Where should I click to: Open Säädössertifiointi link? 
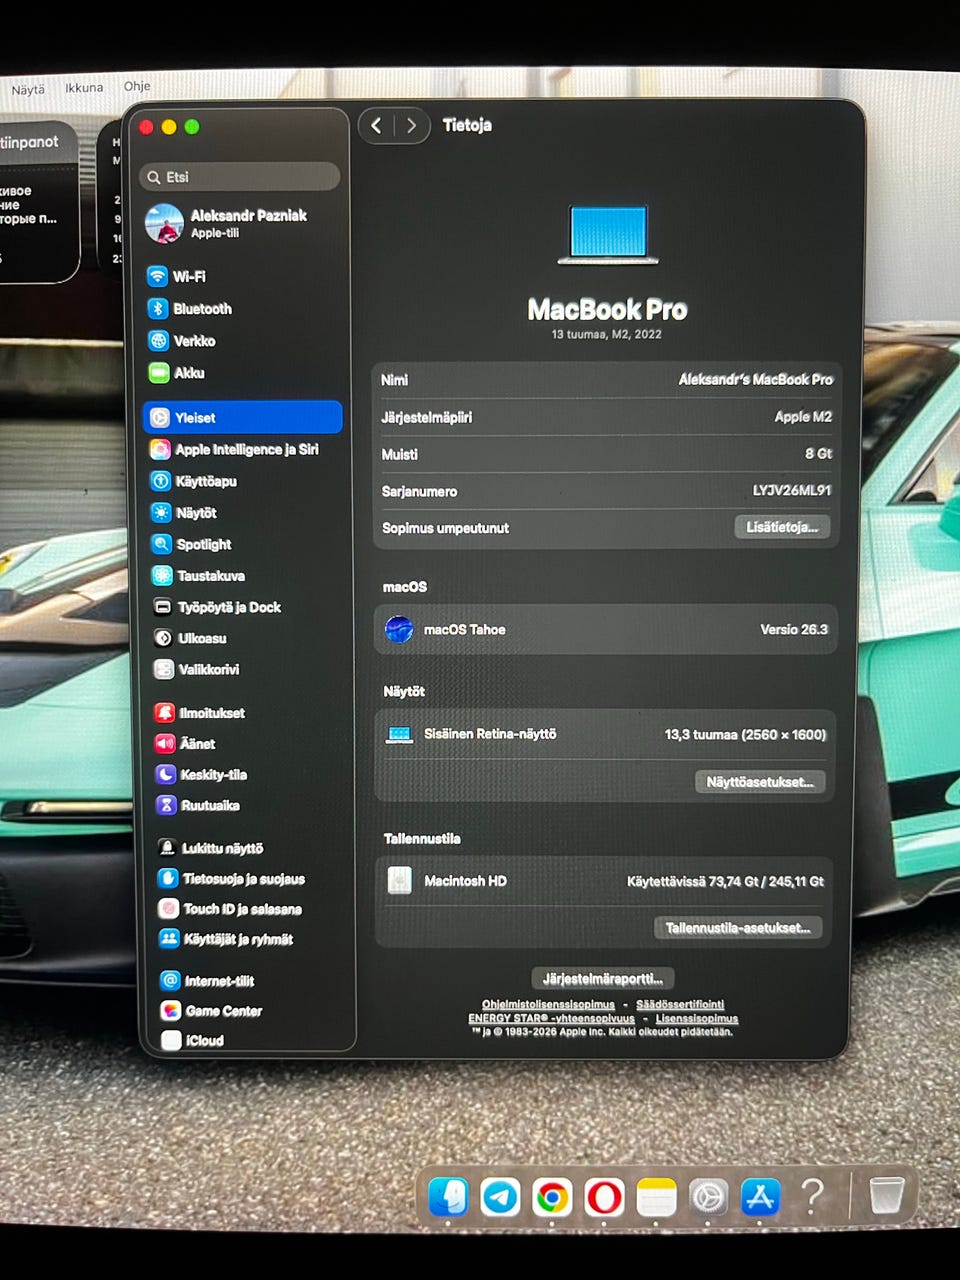[680, 1005]
